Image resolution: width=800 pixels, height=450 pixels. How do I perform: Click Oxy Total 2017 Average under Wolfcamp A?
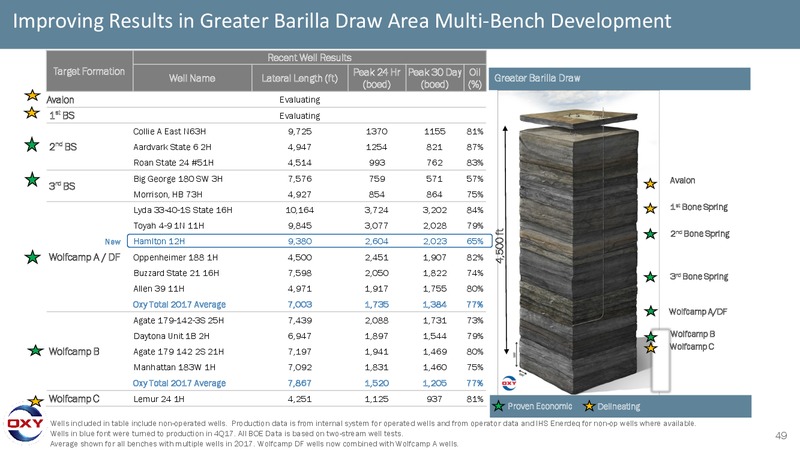coord(179,305)
